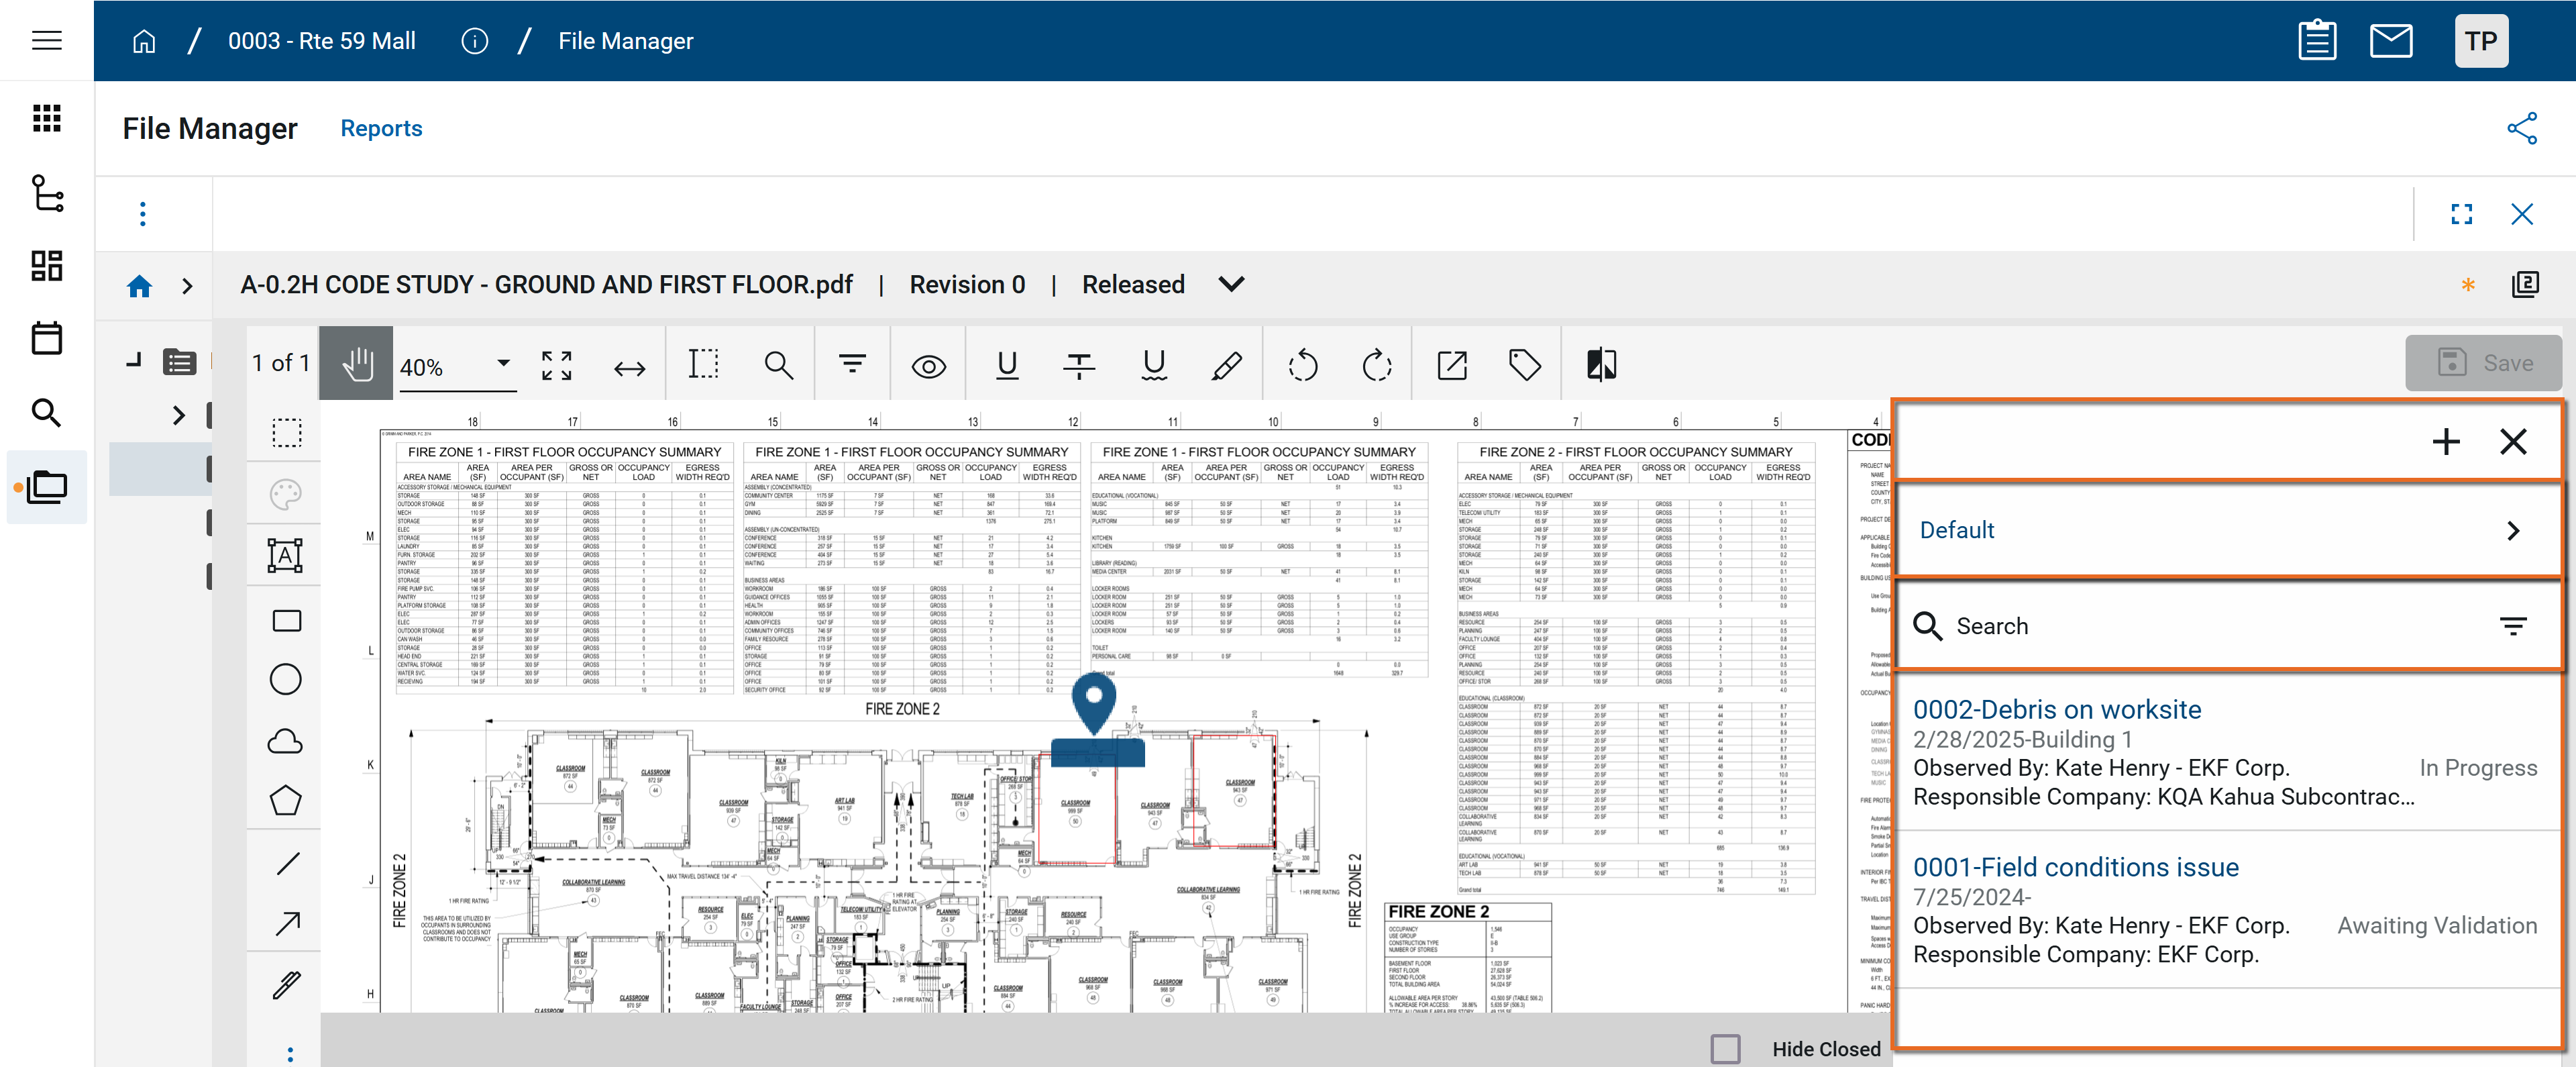
Task: Check the Hide Closed checkbox
Action: click(1725, 1048)
